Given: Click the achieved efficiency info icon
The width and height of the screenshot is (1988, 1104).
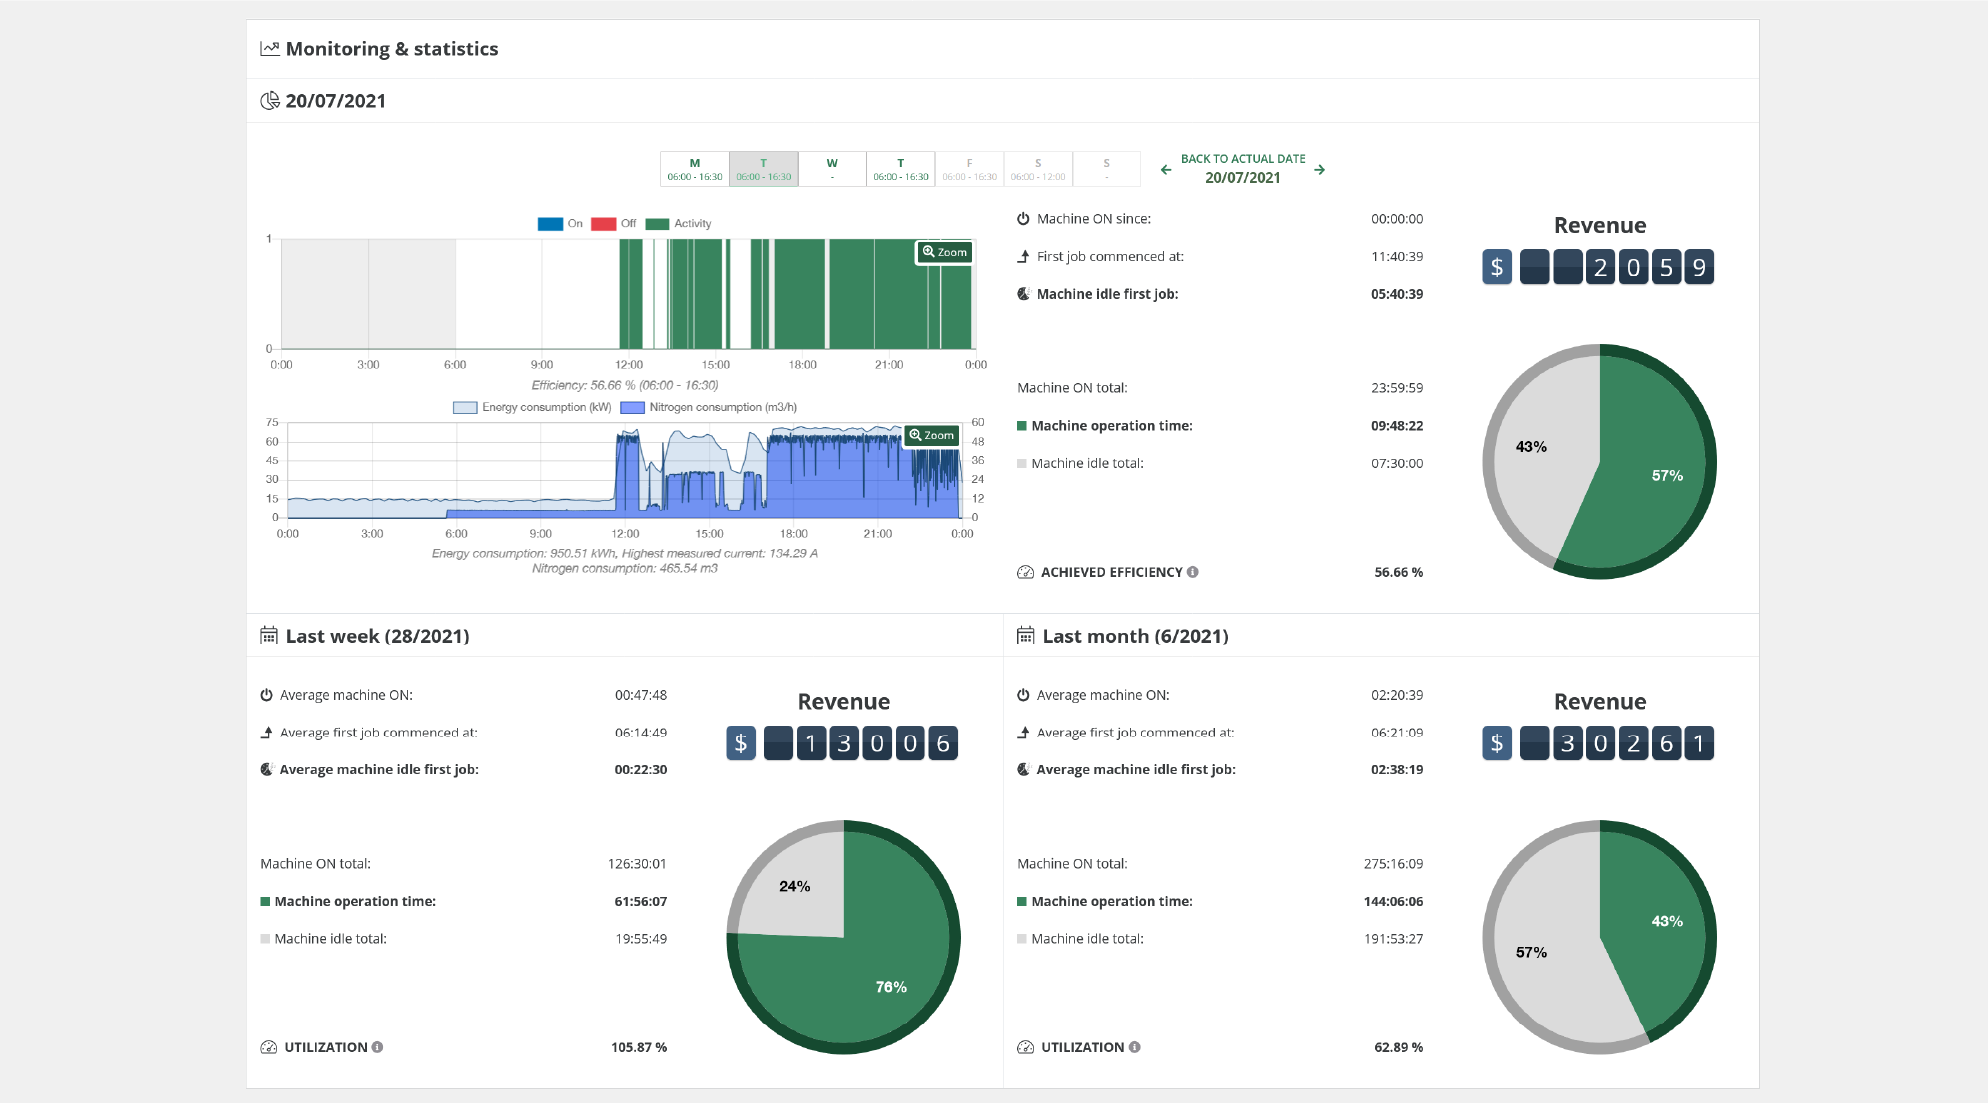Looking at the screenshot, I should (x=1192, y=572).
